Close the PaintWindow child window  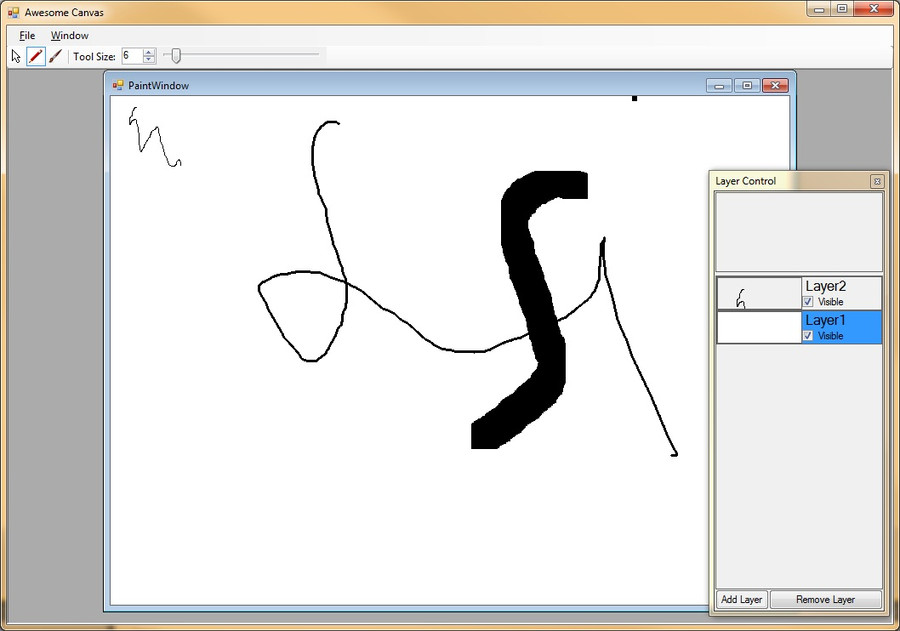point(775,86)
